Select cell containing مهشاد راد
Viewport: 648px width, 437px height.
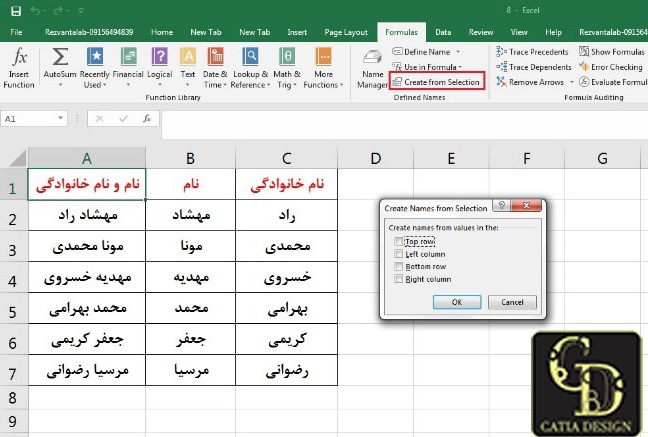[x=87, y=215]
